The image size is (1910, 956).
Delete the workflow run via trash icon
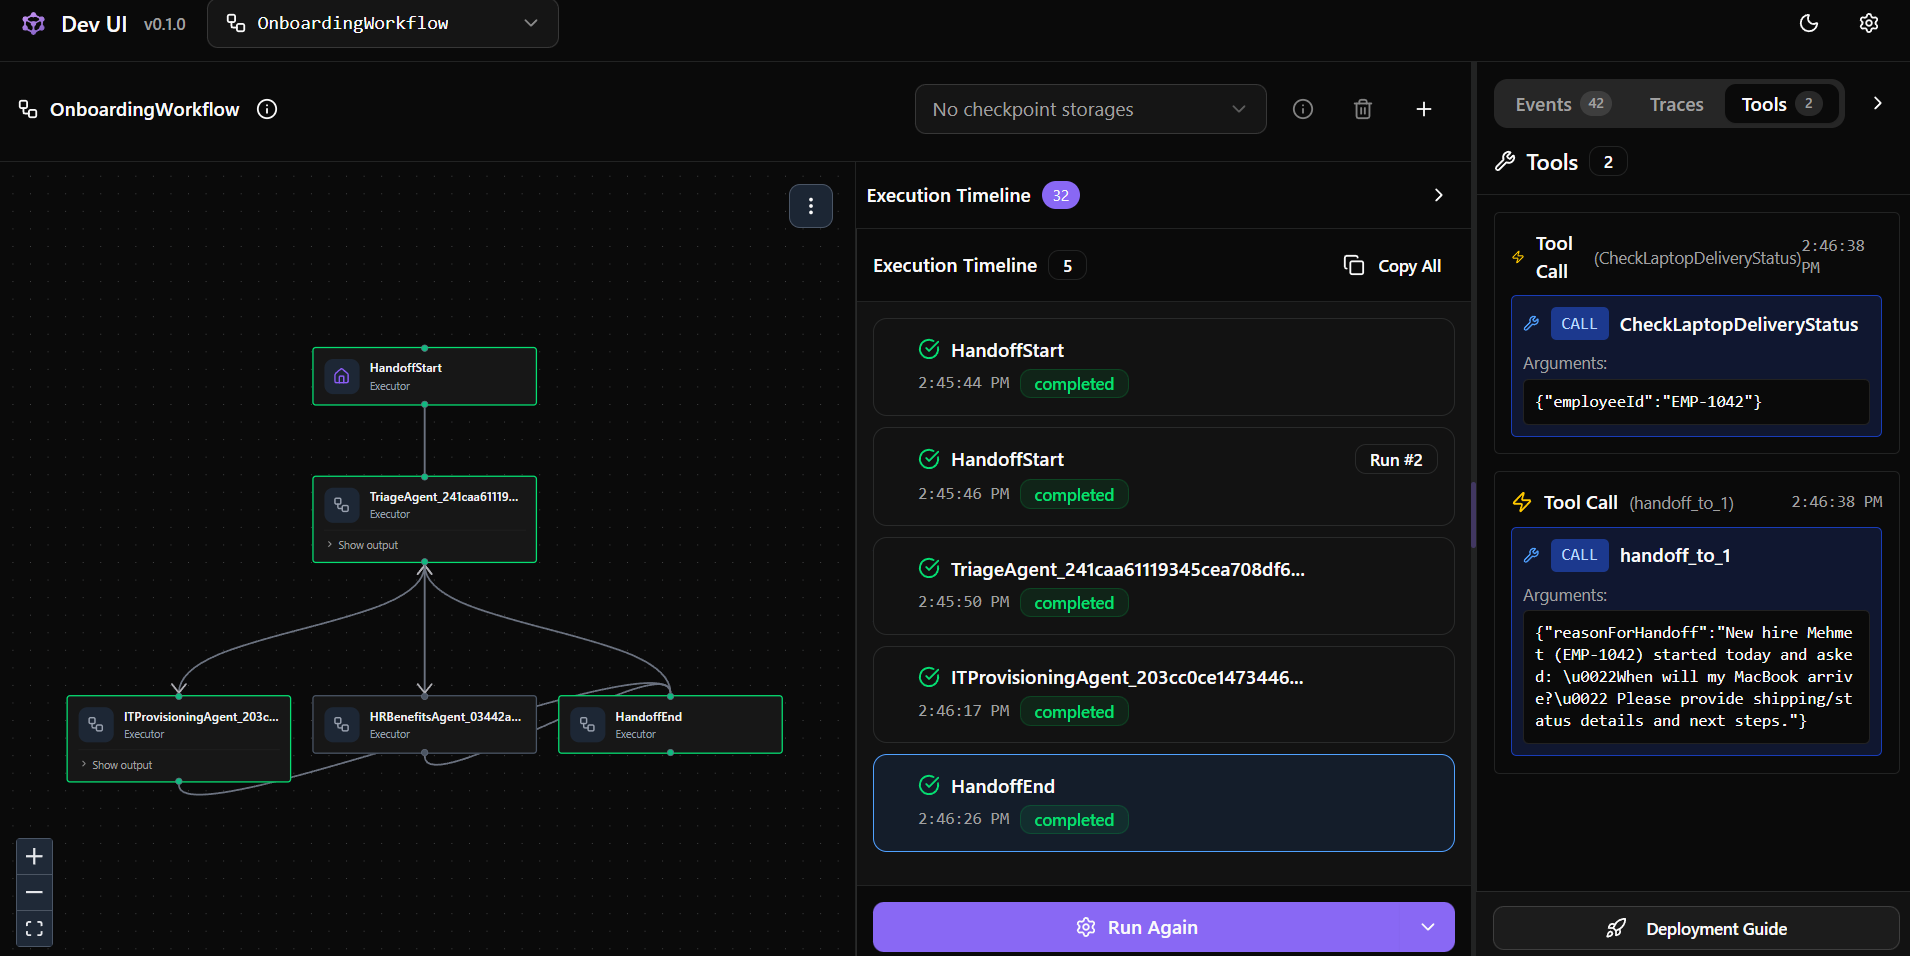coord(1362,109)
